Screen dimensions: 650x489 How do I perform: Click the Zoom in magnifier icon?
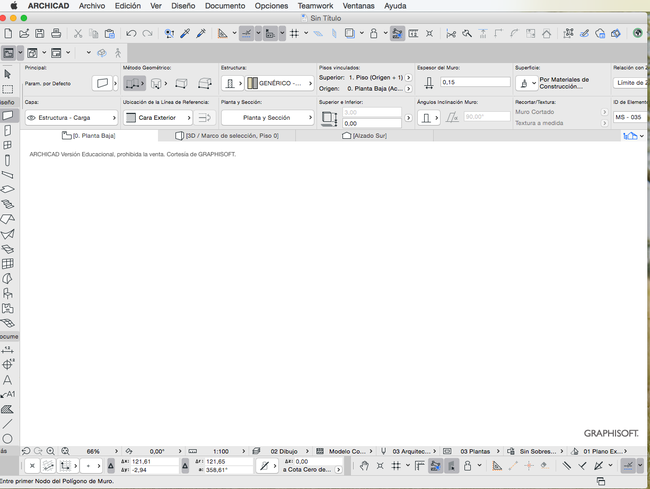tap(51, 451)
